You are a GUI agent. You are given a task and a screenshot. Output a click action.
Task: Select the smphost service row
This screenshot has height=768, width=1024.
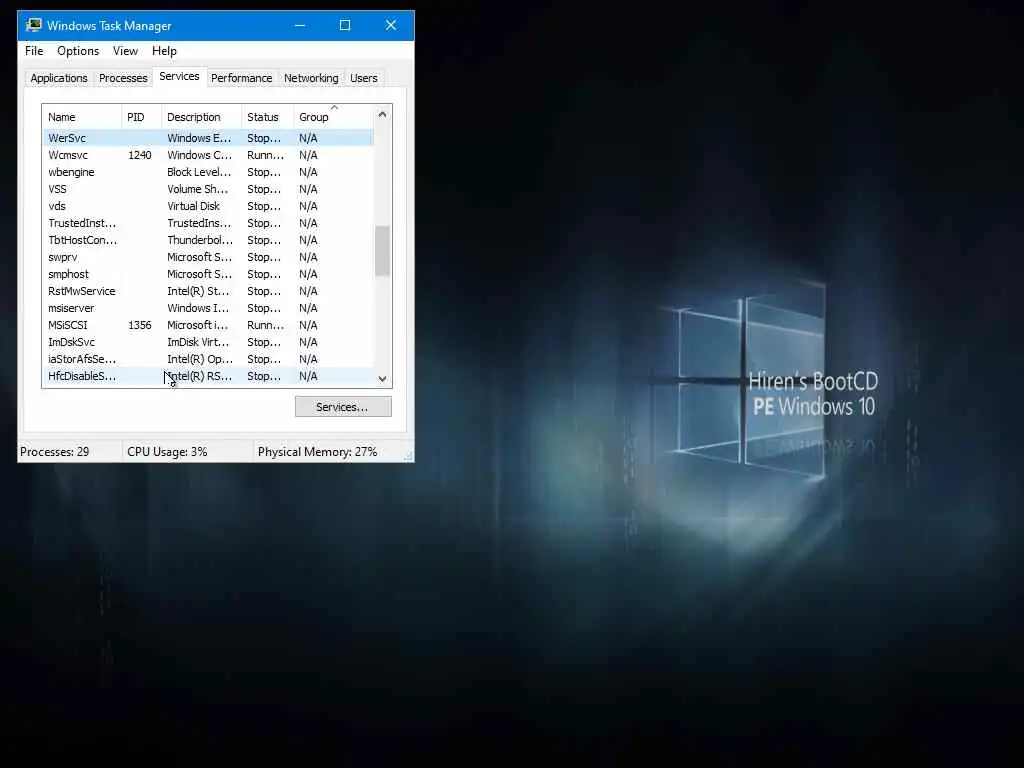(208, 274)
